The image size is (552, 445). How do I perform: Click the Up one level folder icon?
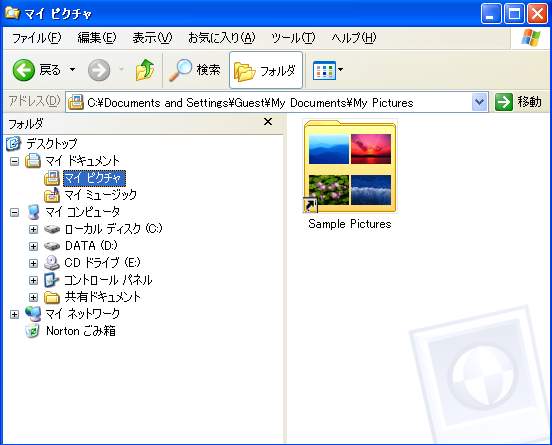(145, 70)
